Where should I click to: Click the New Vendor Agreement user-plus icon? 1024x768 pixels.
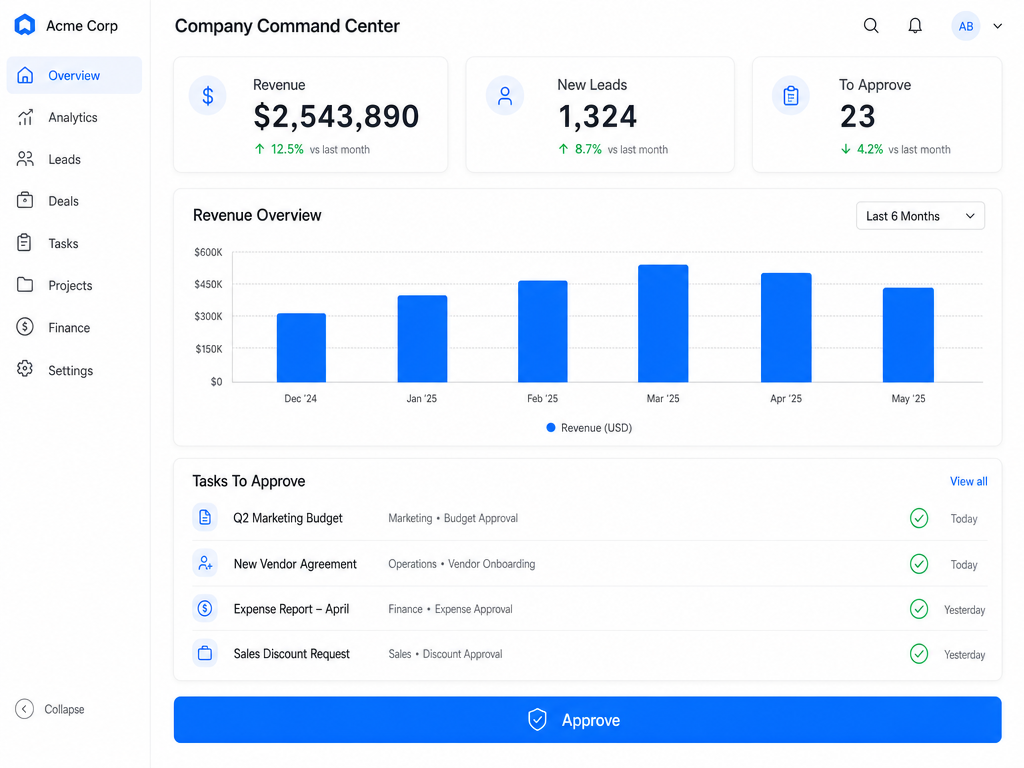point(205,563)
